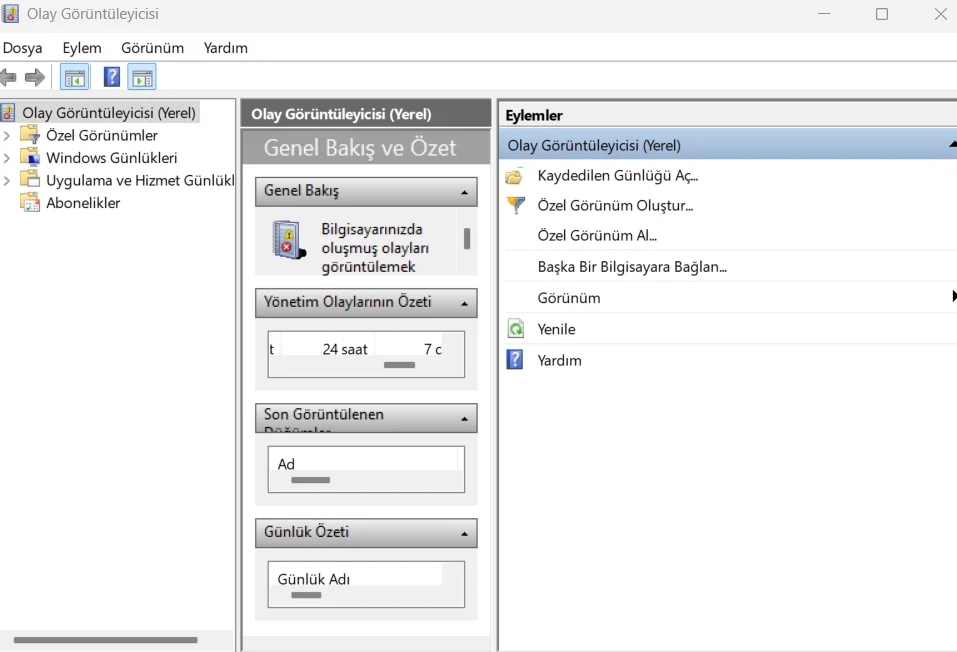Click the green refresh icon beside Yenile
The width and height of the screenshot is (957, 652).
coord(516,329)
